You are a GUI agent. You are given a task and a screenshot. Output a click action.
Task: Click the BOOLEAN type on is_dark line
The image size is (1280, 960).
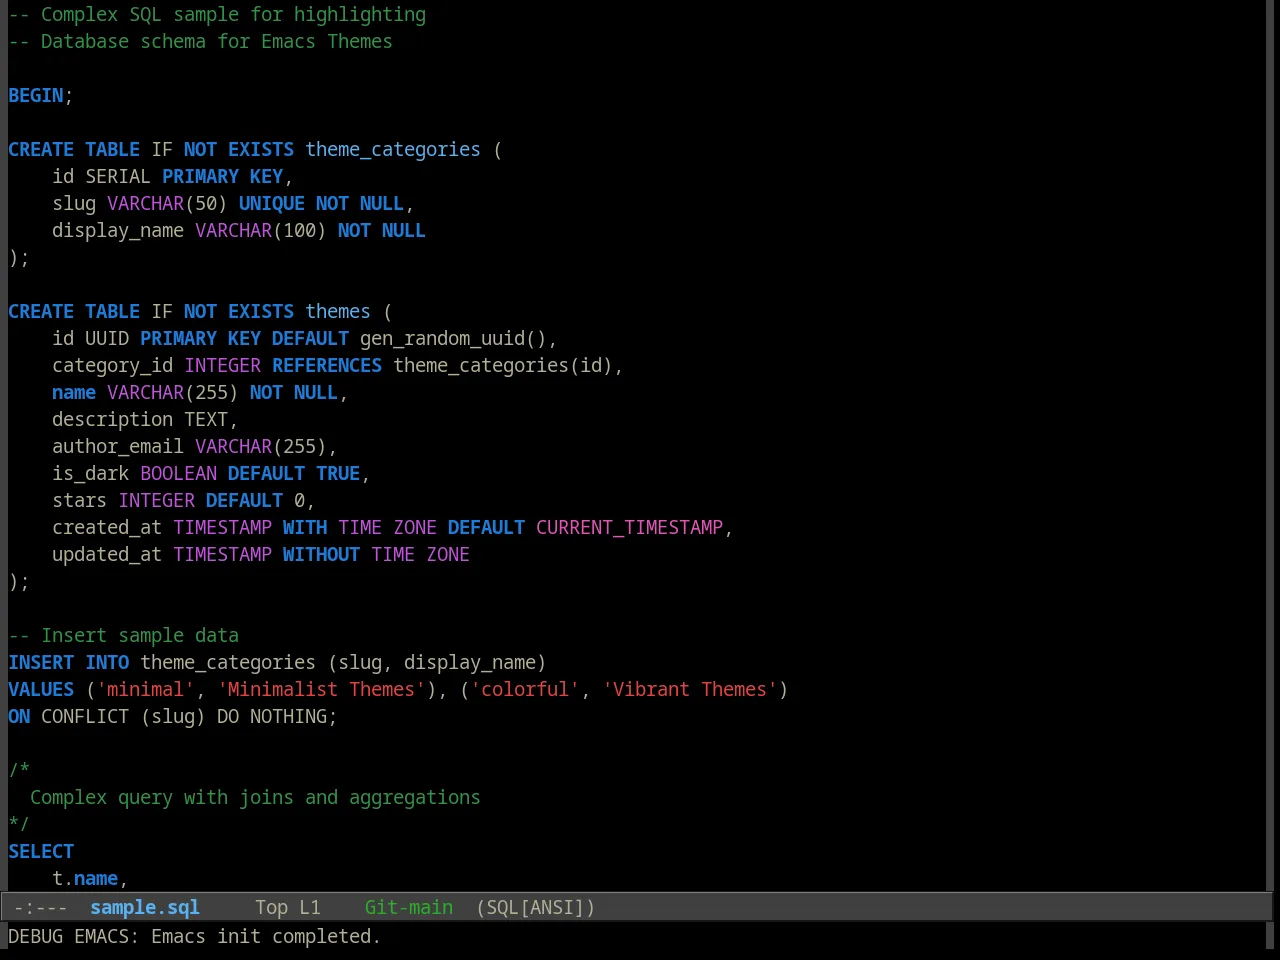pyautogui.click(x=178, y=473)
